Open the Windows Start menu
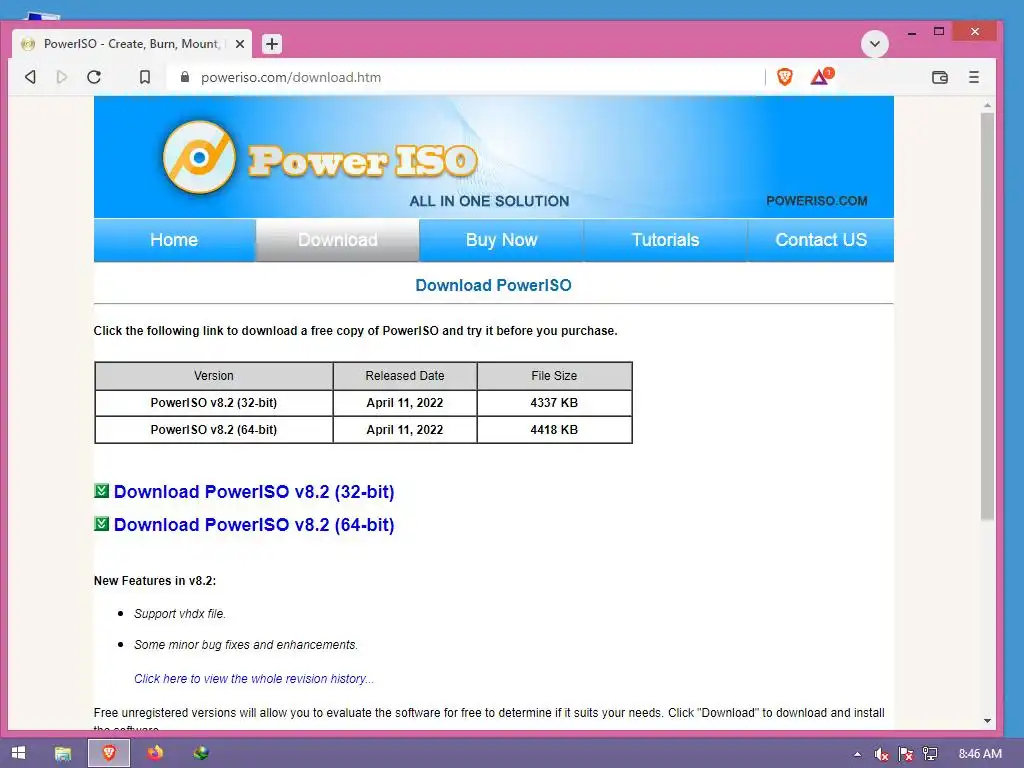The width and height of the screenshot is (1024, 768). click(18, 753)
